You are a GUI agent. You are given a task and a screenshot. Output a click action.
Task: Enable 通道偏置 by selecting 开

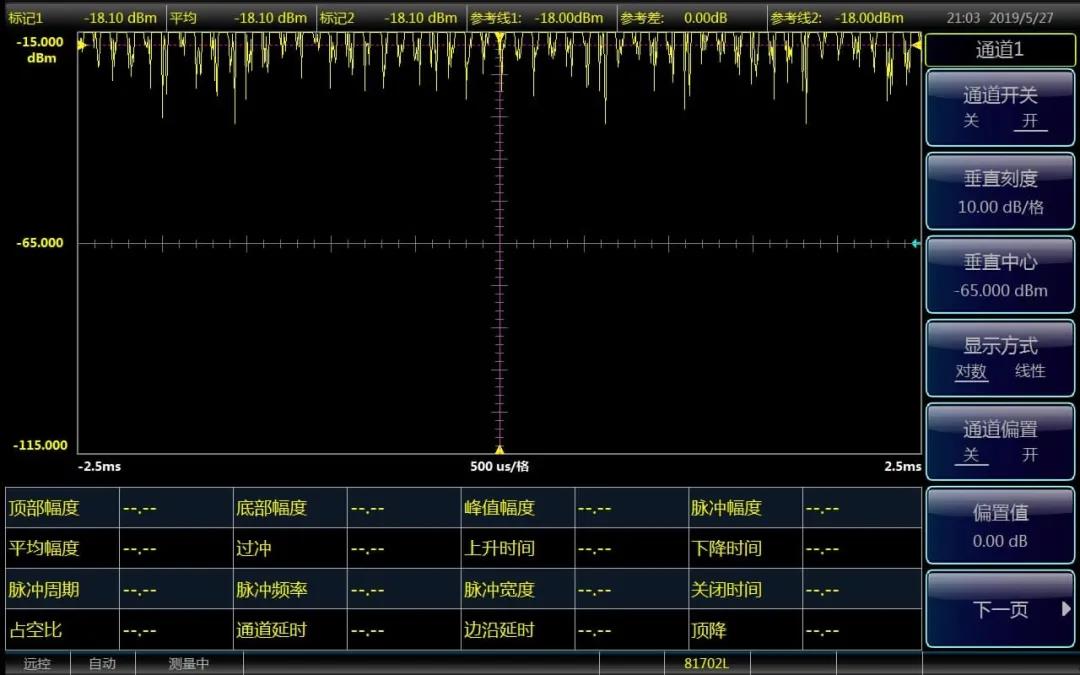[x=1030, y=455]
